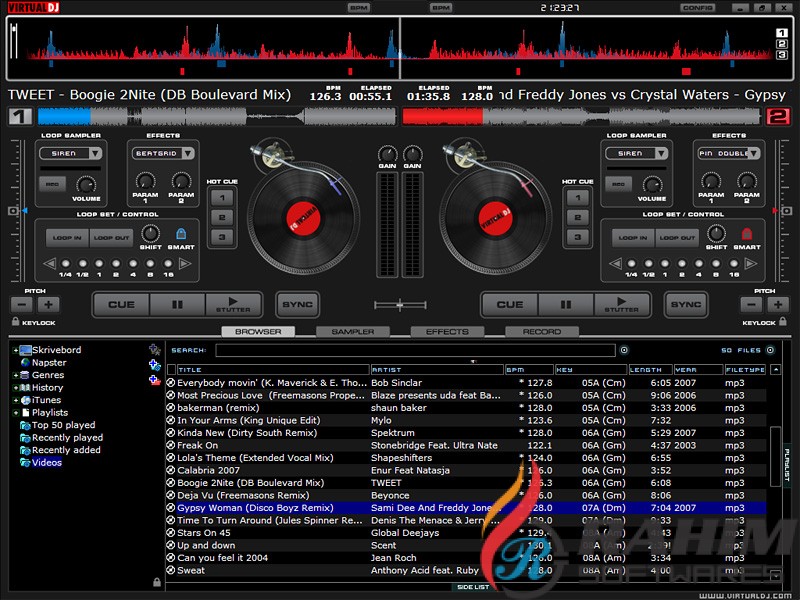Expand the History tree node
Image resolution: width=800 pixels, height=600 pixels.
[15, 388]
